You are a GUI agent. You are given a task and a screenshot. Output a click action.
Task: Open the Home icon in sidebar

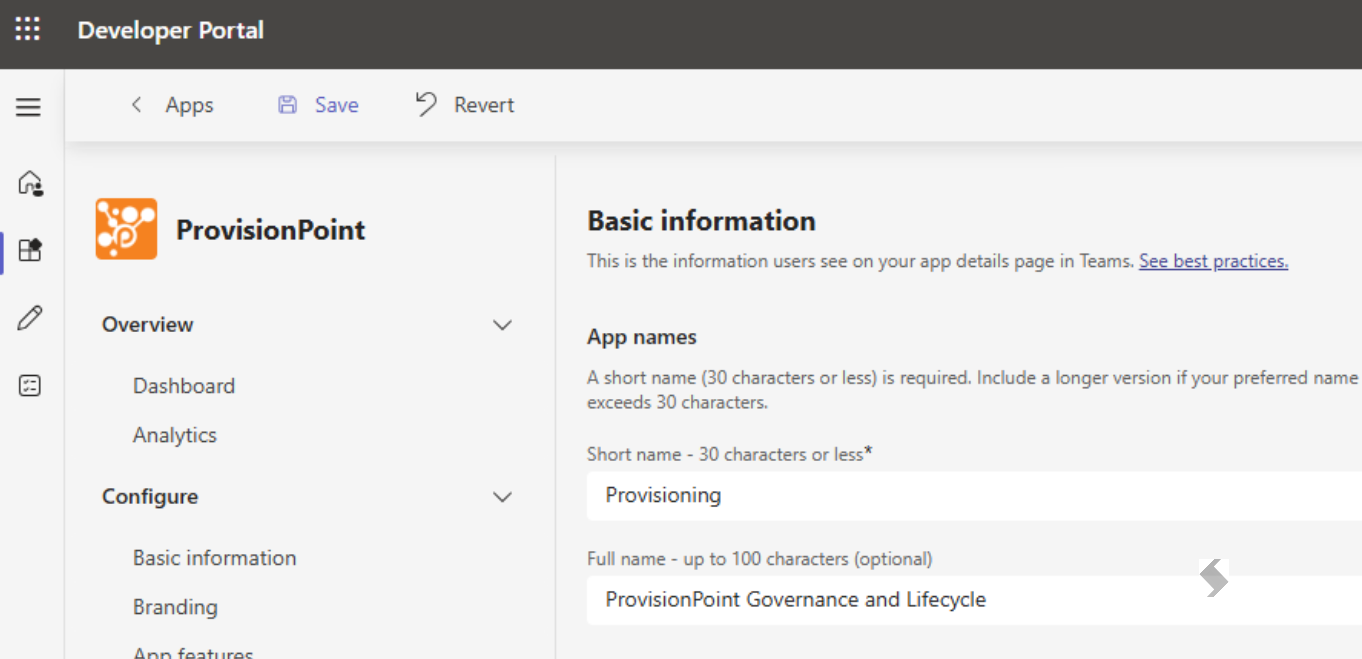pyautogui.click(x=30, y=183)
